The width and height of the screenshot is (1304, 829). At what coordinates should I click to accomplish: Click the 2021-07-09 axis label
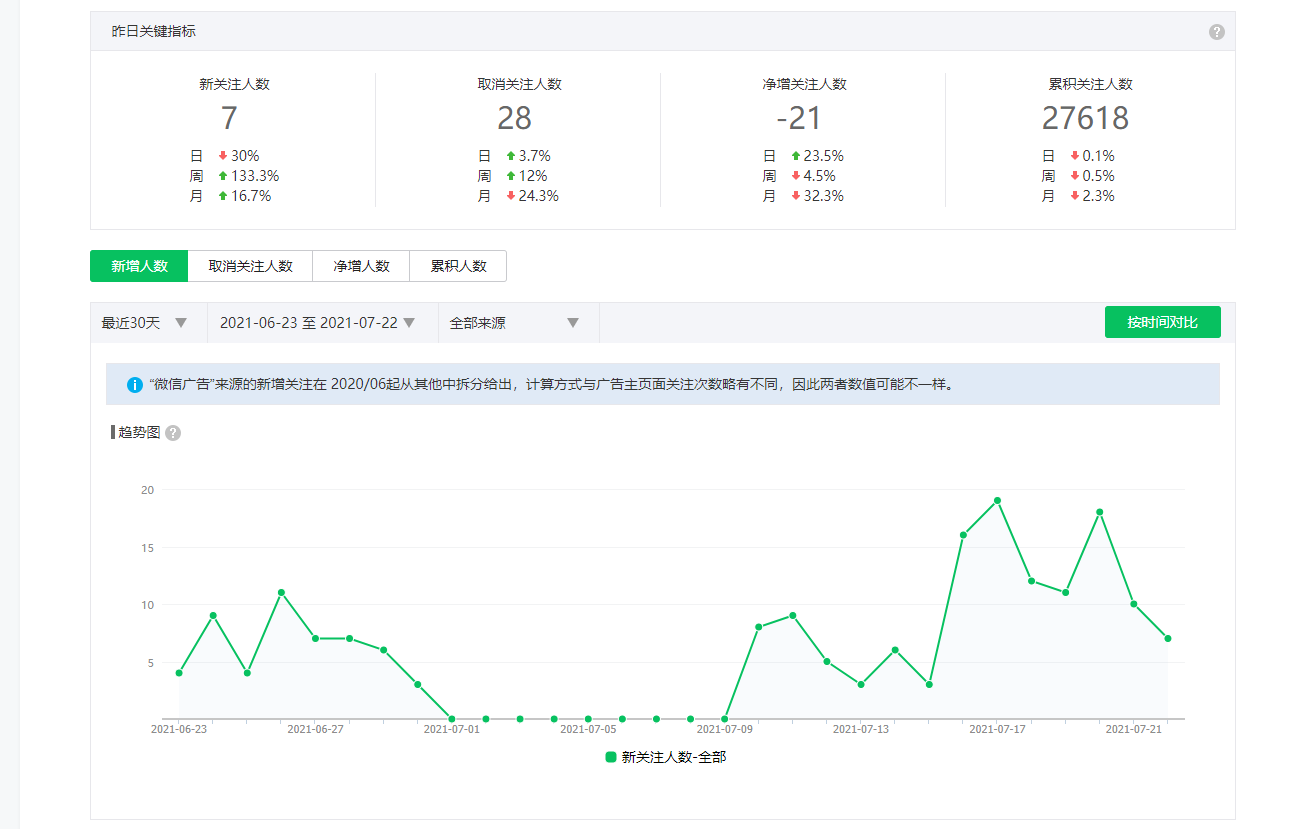coord(724,730)
